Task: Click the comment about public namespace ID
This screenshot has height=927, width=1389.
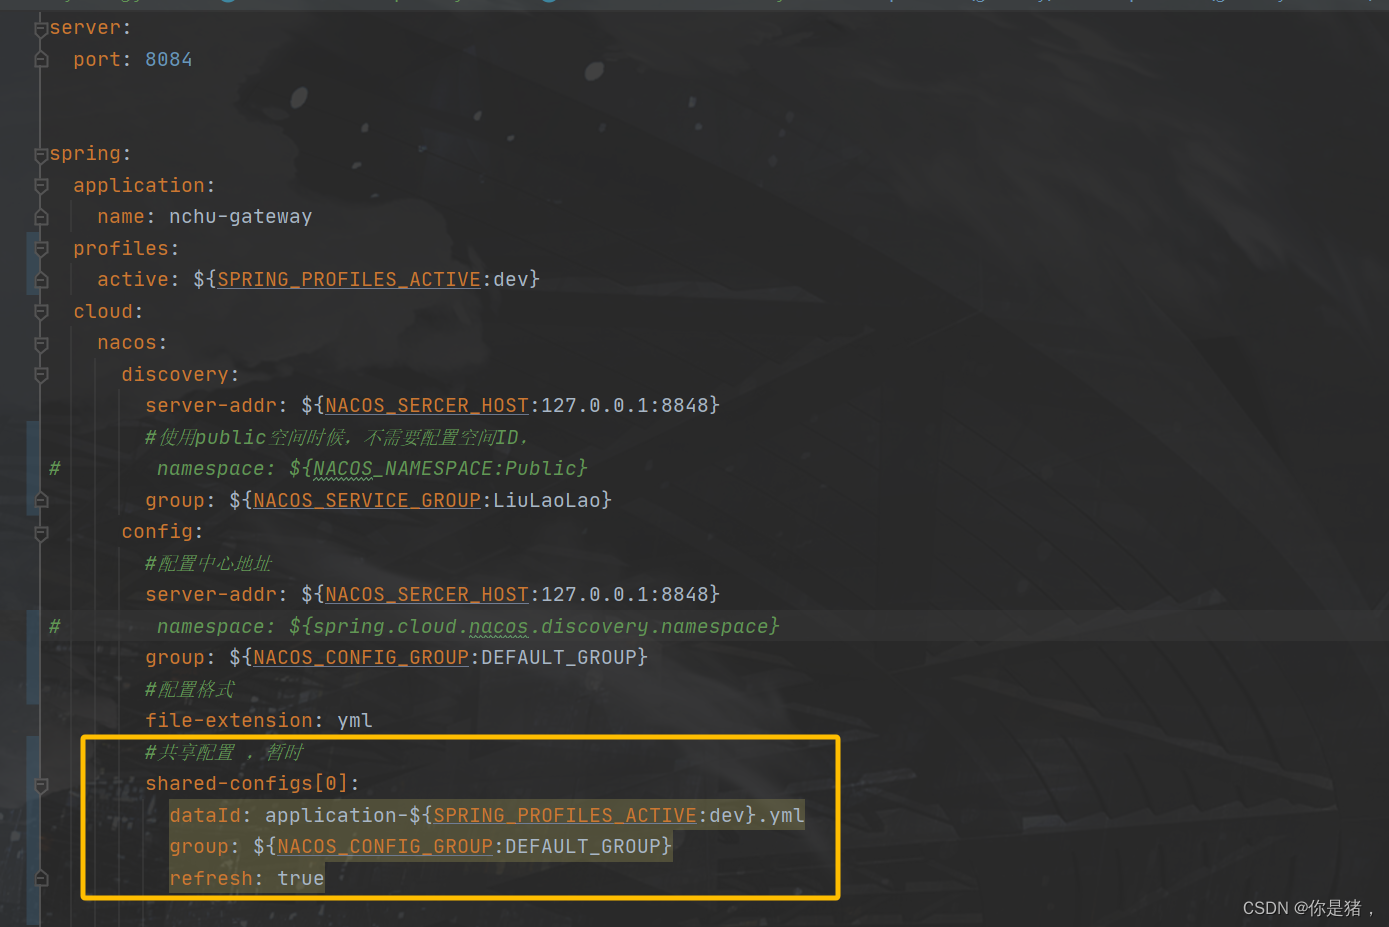Action: (x=337, y=438)
